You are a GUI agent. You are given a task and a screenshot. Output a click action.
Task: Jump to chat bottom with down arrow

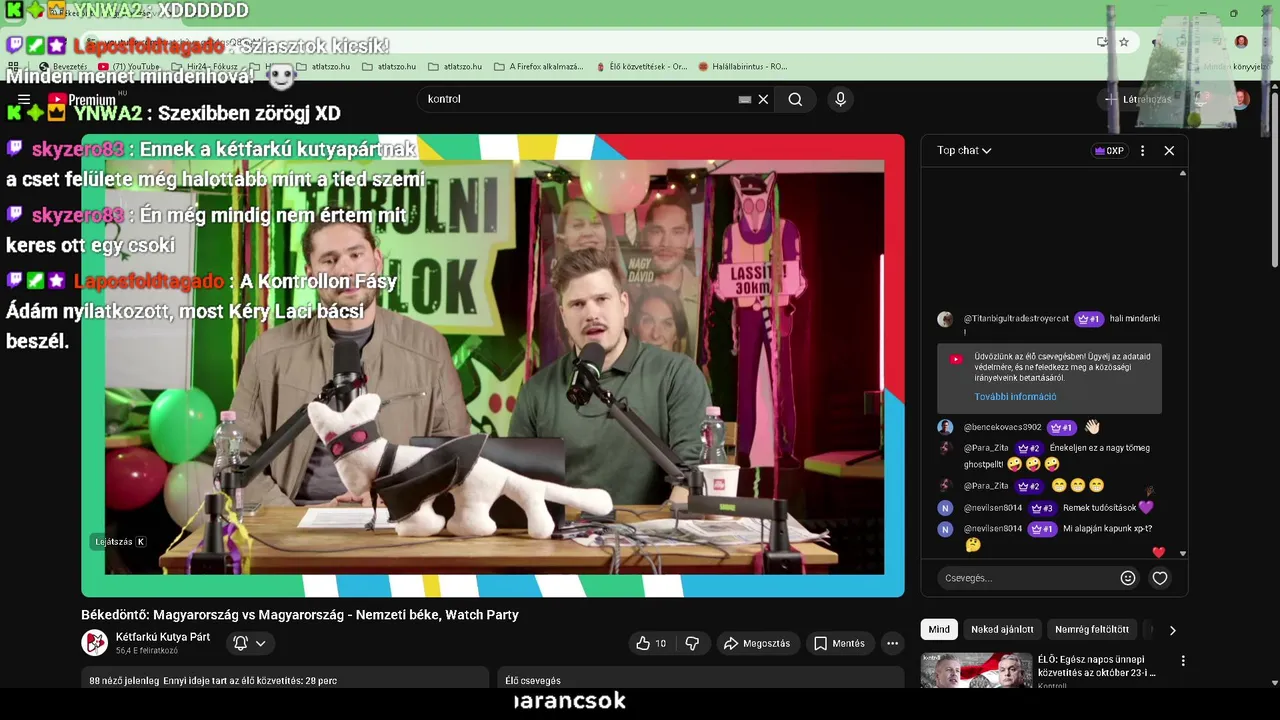click(x=1183, y=553)
